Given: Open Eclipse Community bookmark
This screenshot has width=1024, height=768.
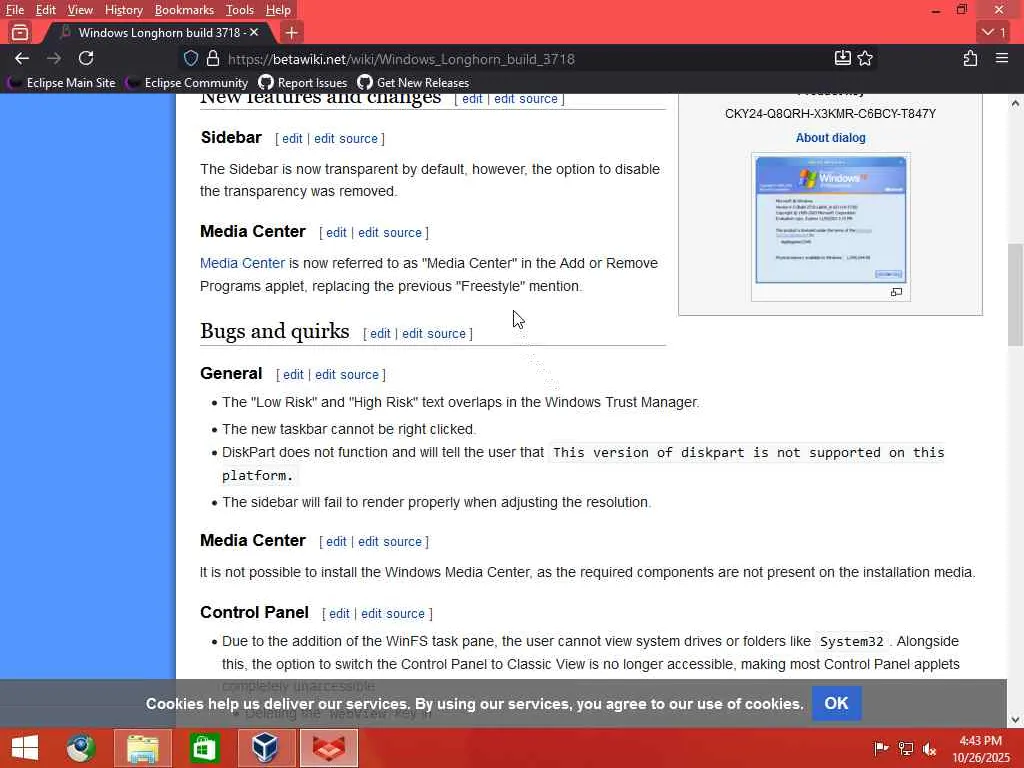Looking at the screenshot, I should click(187, 82).
